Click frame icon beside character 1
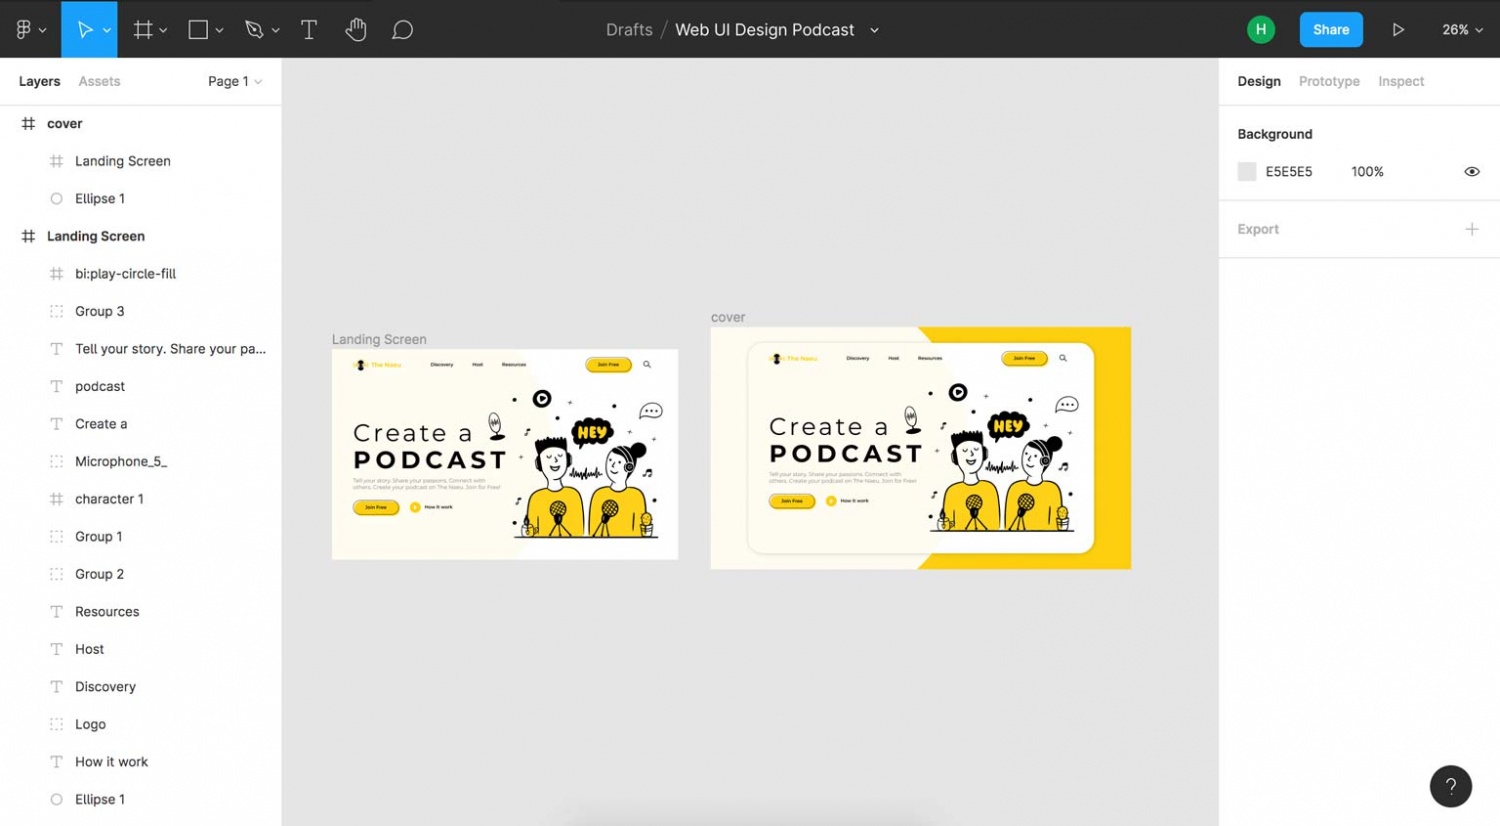The height and width of the screenshot is (826, 1500). point(56,498)
